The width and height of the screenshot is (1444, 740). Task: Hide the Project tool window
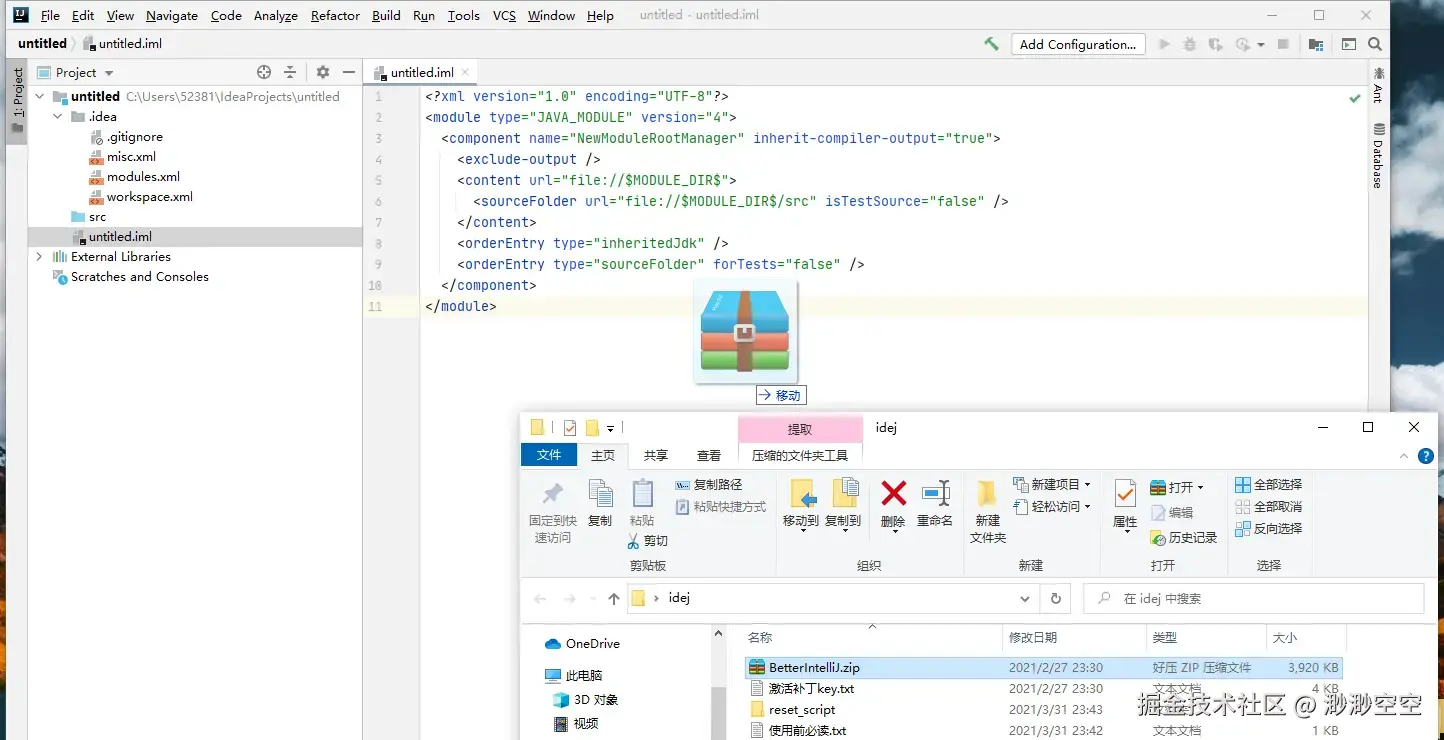(349, 72)
